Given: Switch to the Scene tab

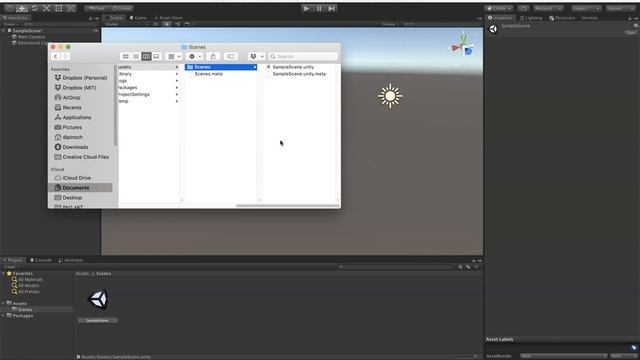Looking at the screenshot, I should pyautogui.click(x=114, y=18).
